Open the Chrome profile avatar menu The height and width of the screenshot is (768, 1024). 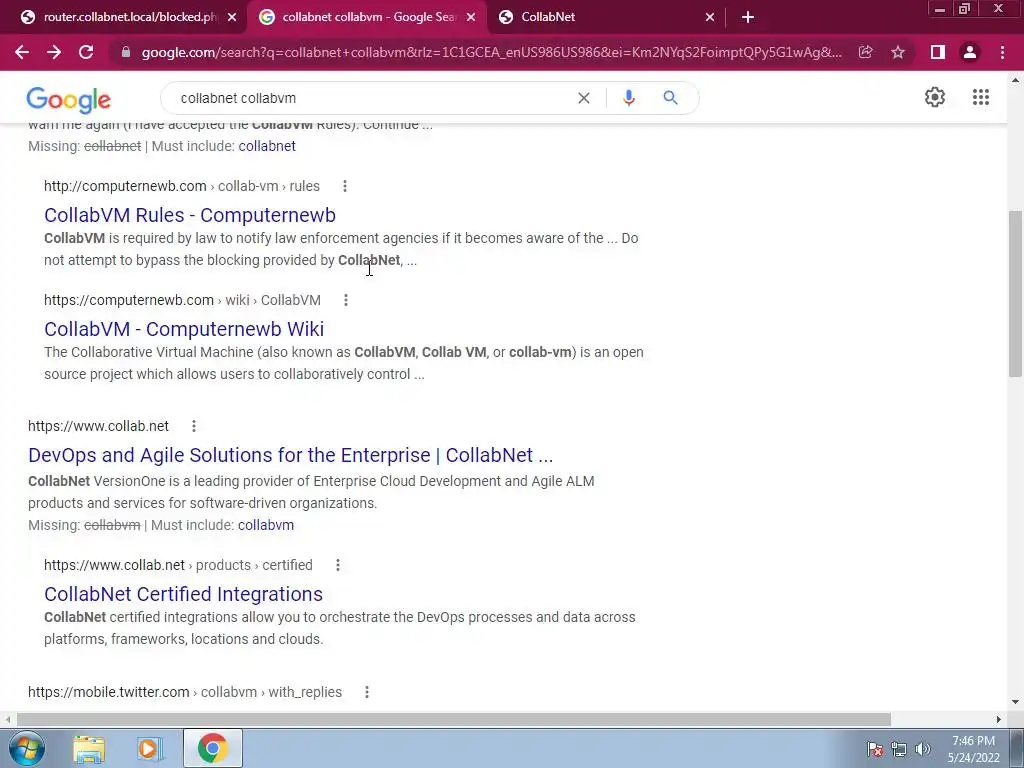click(970, 52)
